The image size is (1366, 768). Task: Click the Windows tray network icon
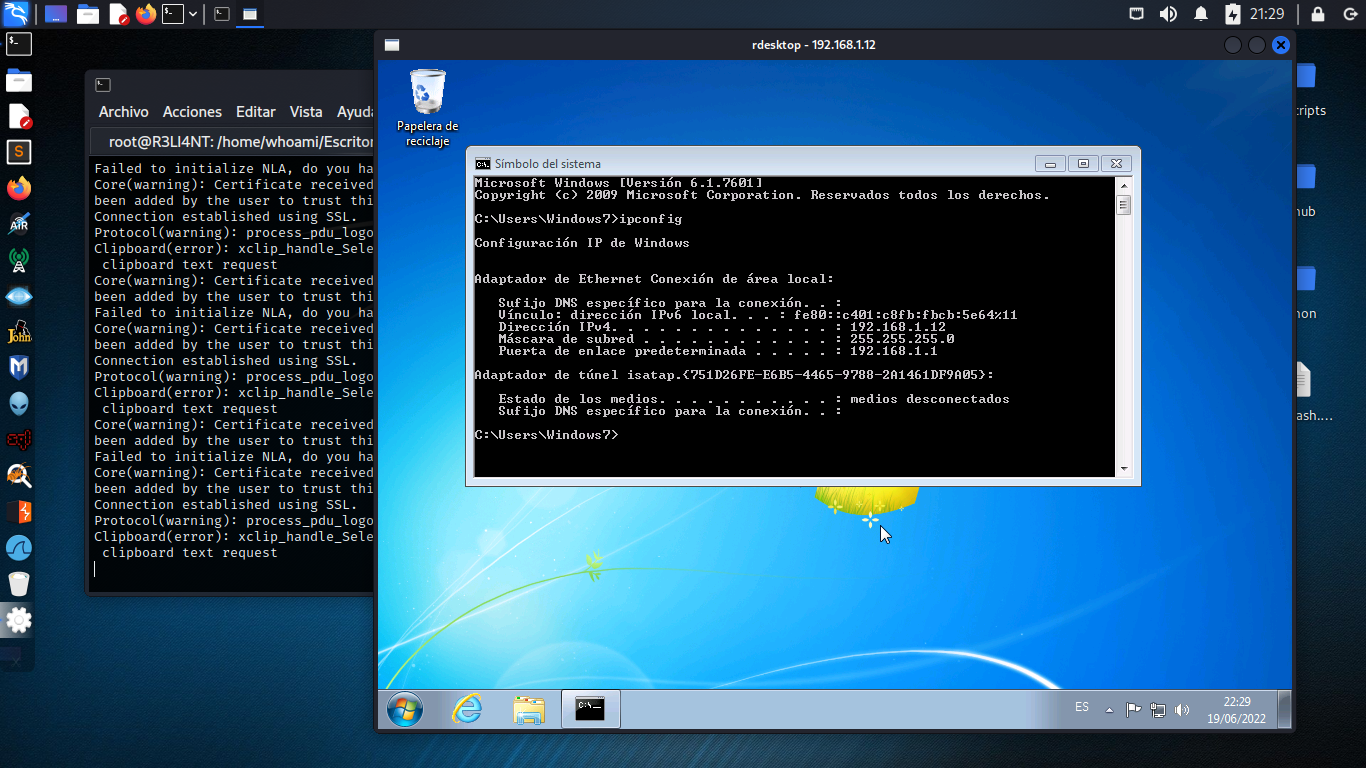pos(1158,710)
